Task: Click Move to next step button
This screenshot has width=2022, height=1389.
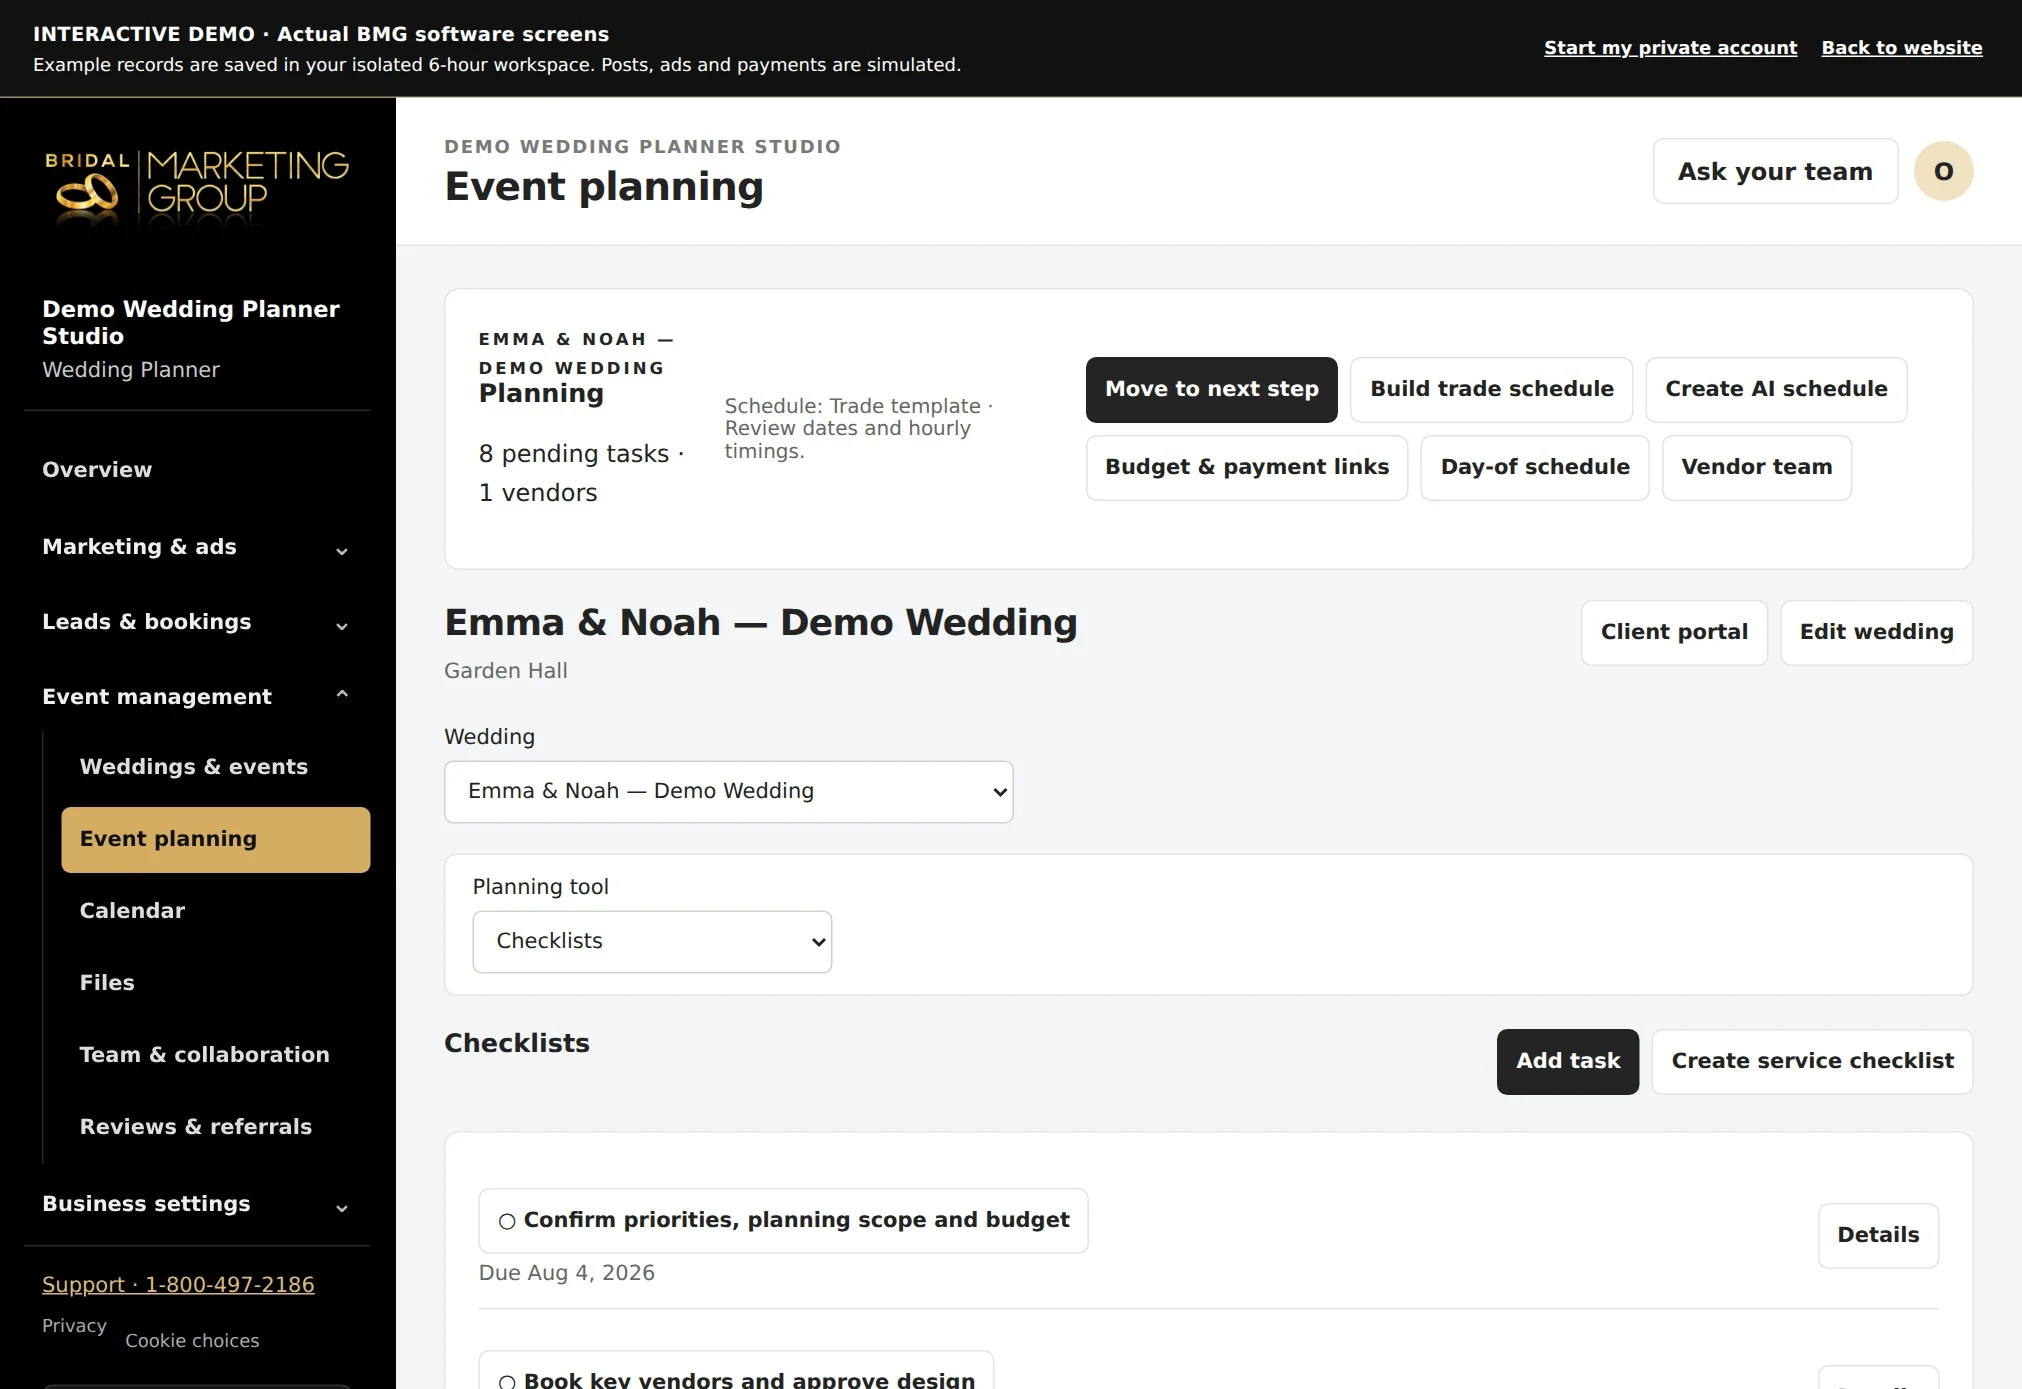Action: 1211,390
